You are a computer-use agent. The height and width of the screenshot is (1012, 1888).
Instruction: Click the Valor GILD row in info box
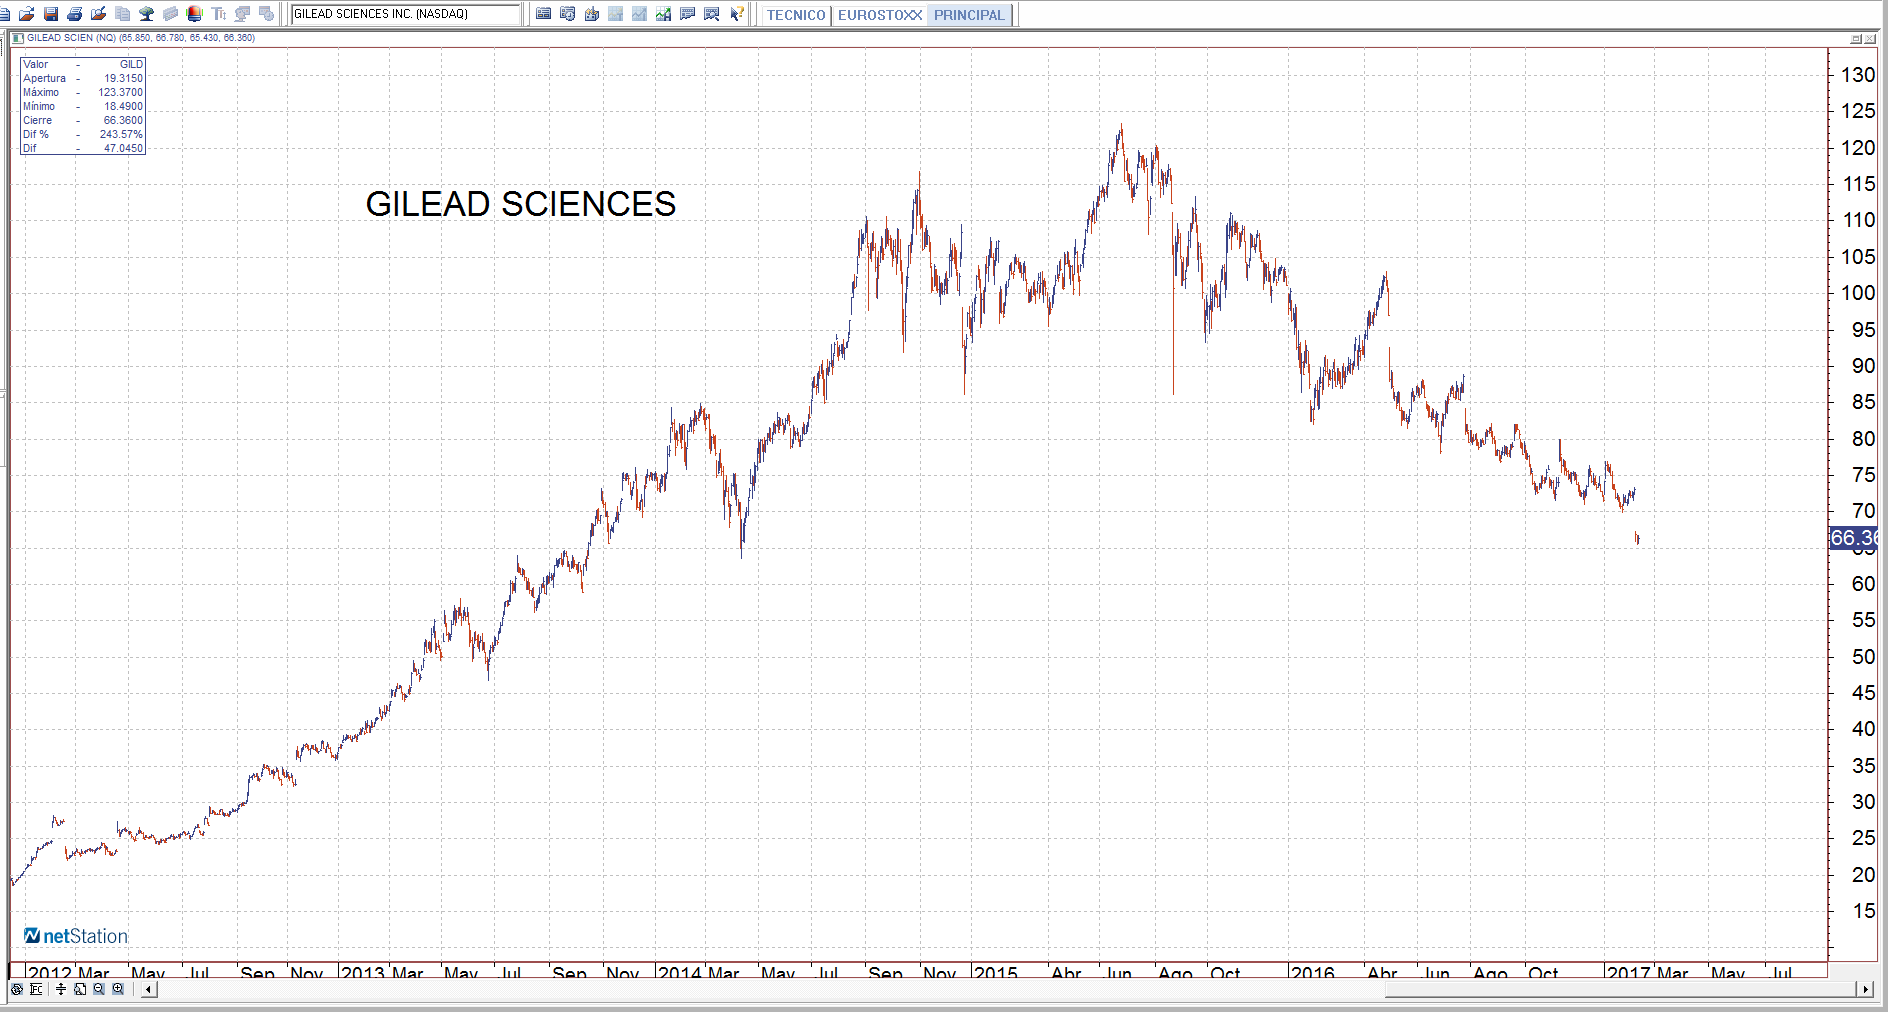83,64
